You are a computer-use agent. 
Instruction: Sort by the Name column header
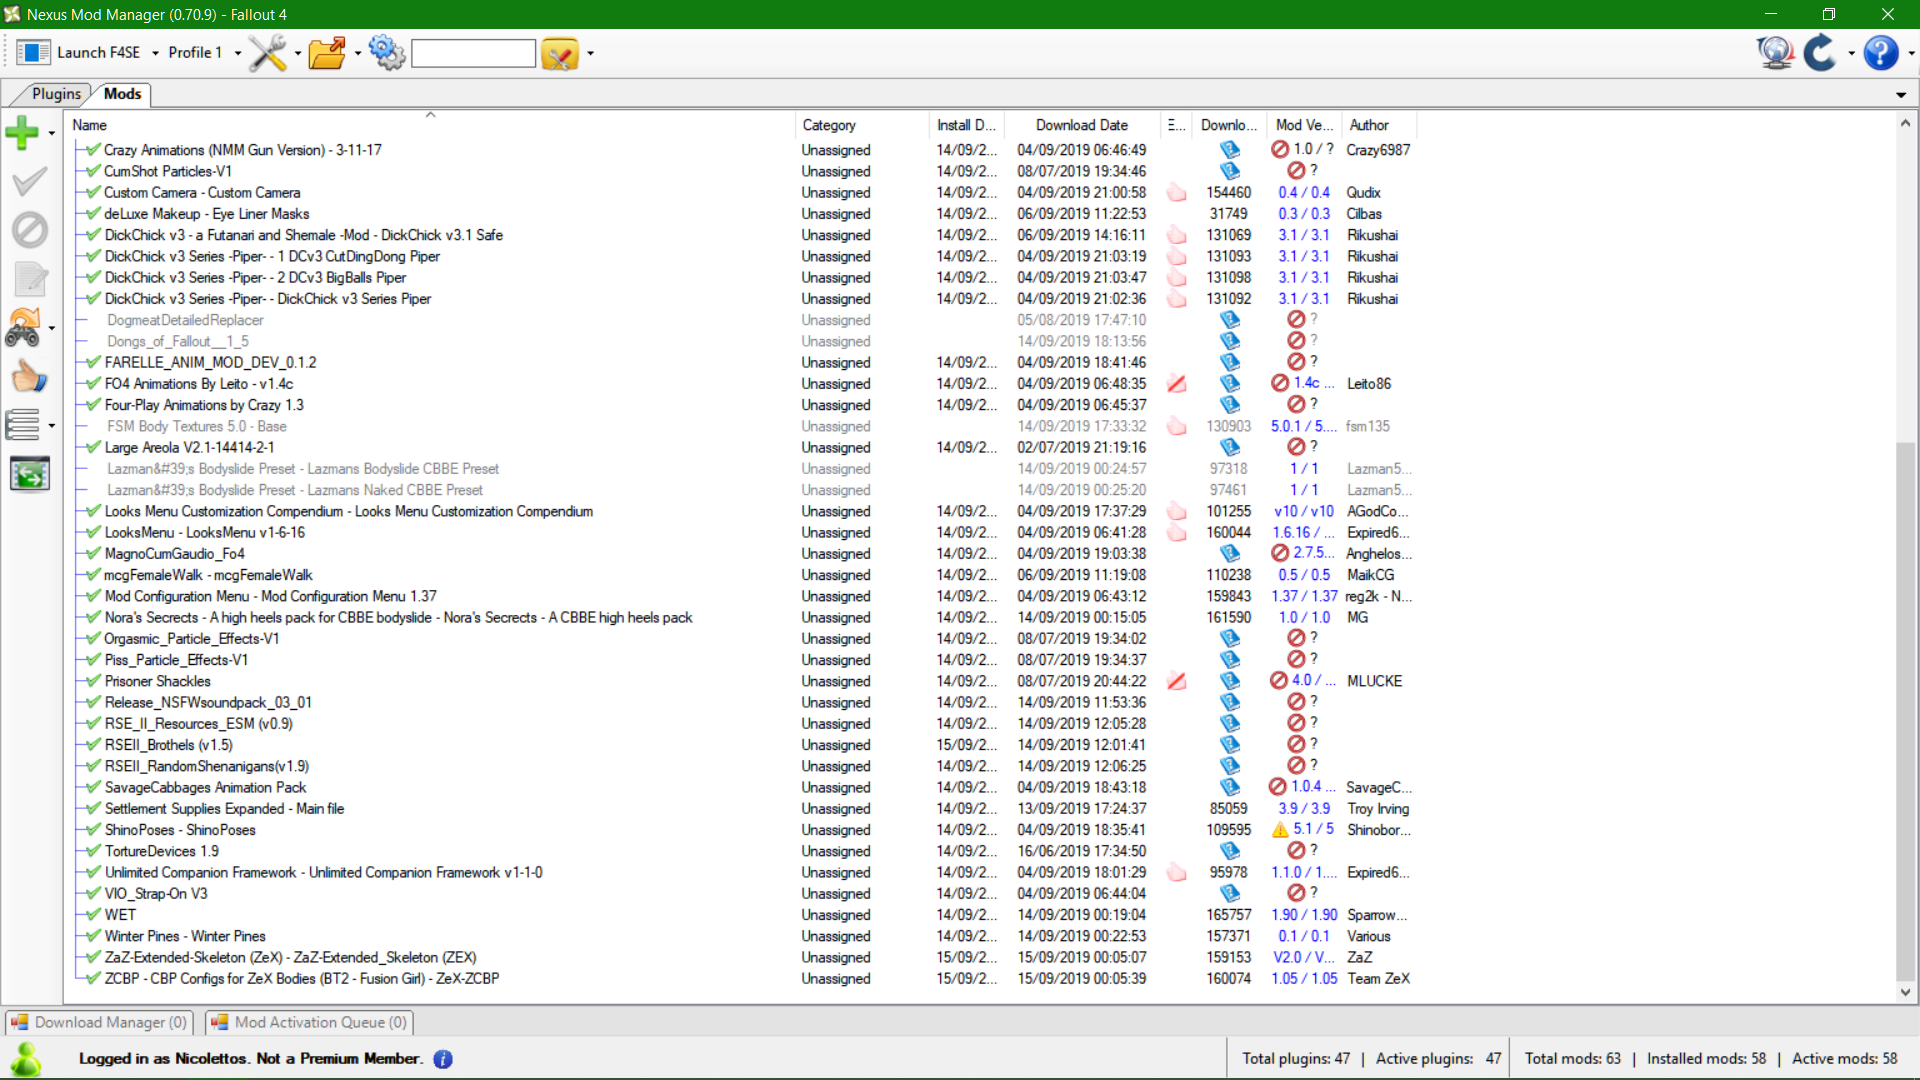point(430,125)
